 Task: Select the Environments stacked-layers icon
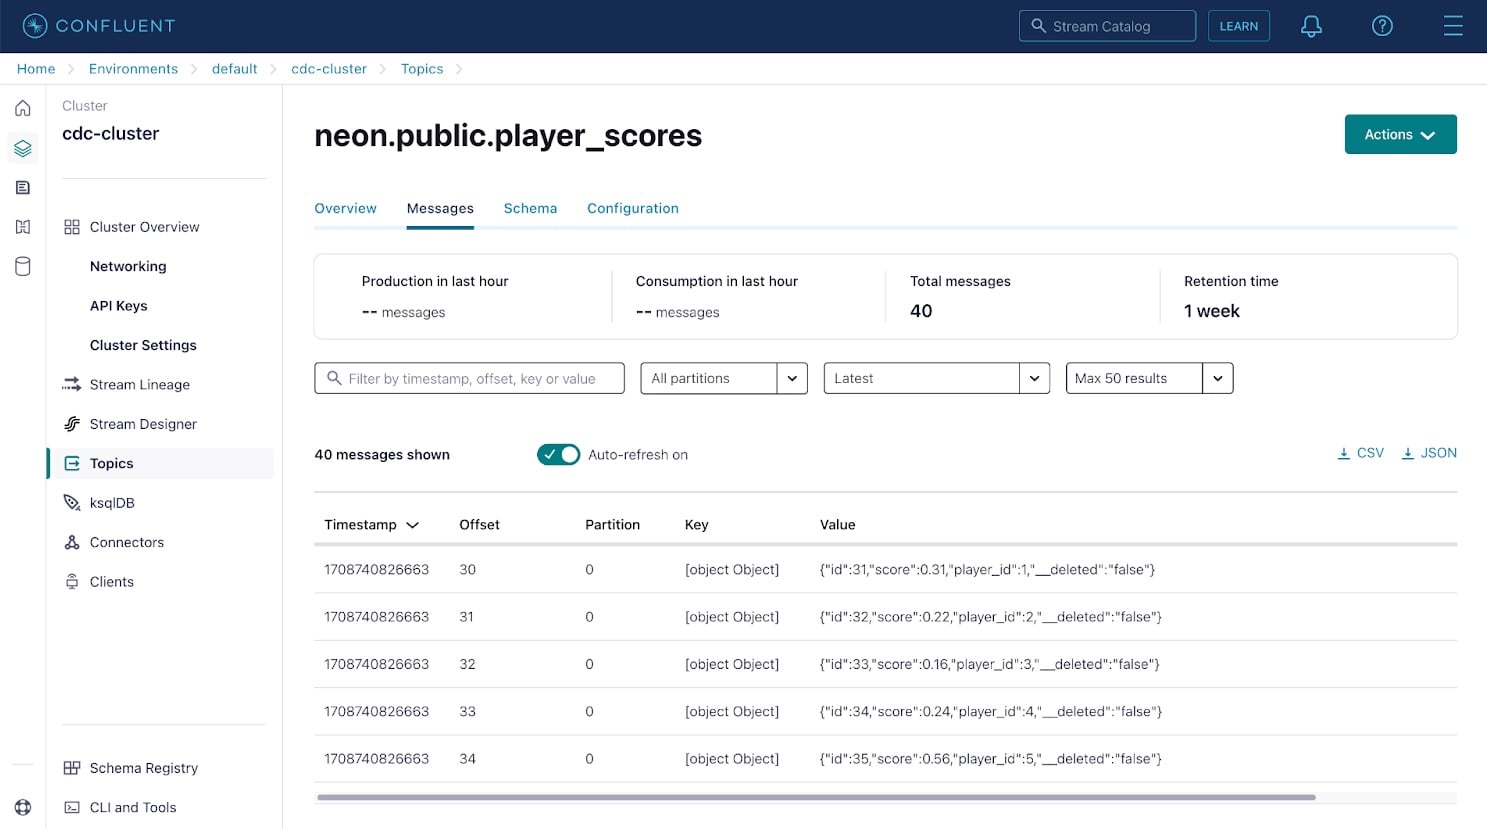pyautogui.click(x=23, y=147)
